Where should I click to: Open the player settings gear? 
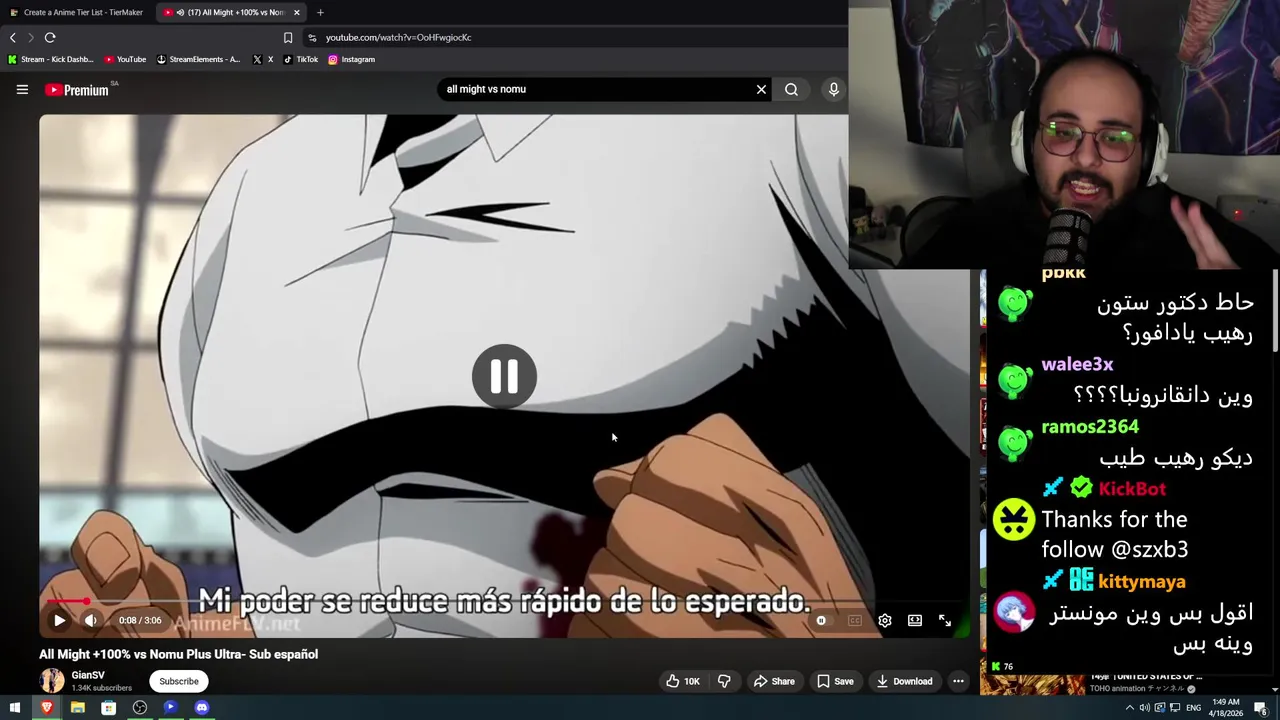click(x=885, y=620)
